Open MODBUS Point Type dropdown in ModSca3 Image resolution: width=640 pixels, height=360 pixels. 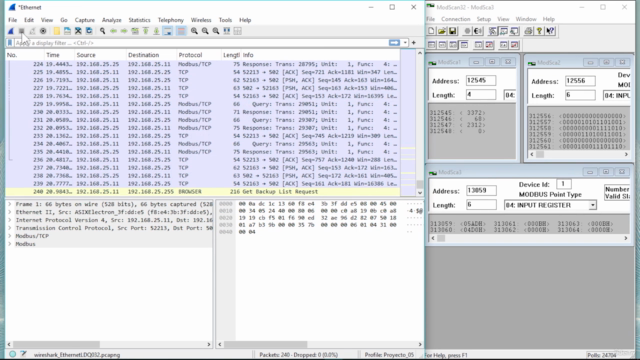(x=592, y=205)
